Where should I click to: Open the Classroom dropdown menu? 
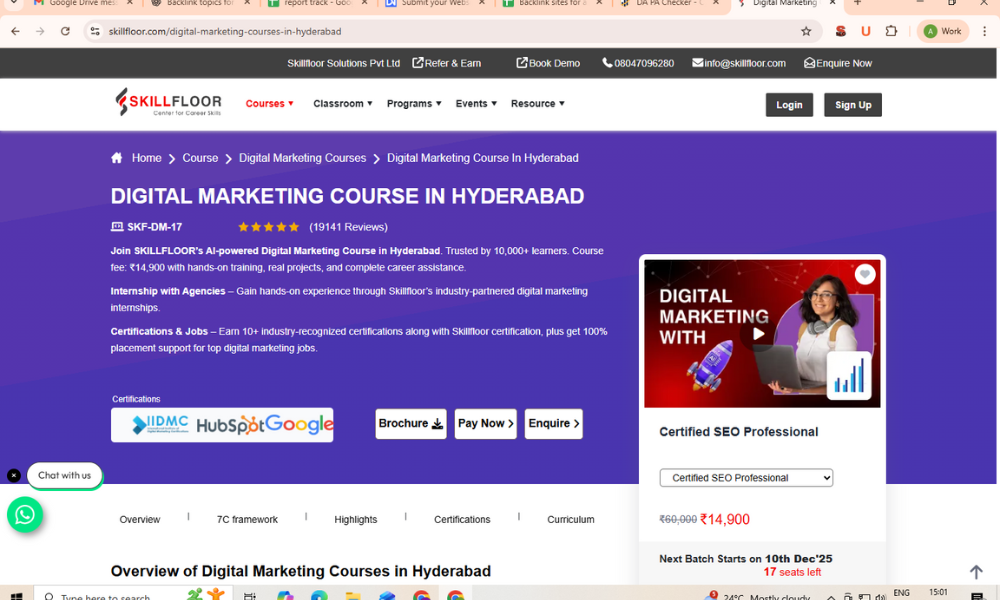tap(342, 104)
